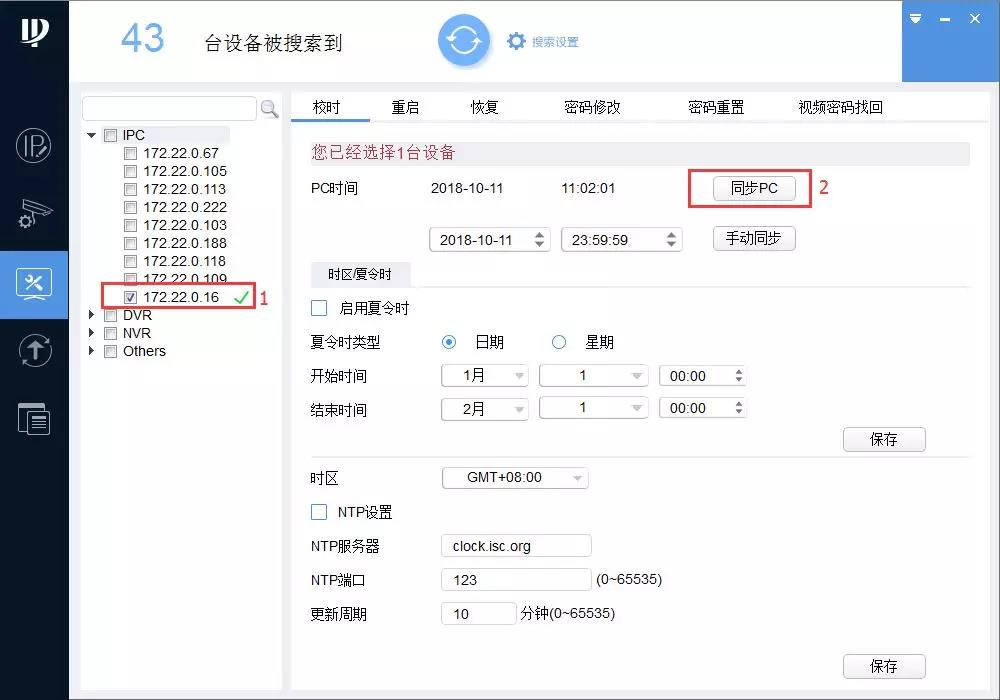Click the 手动同步 button
1000x700 pixels.
point(754,238)
